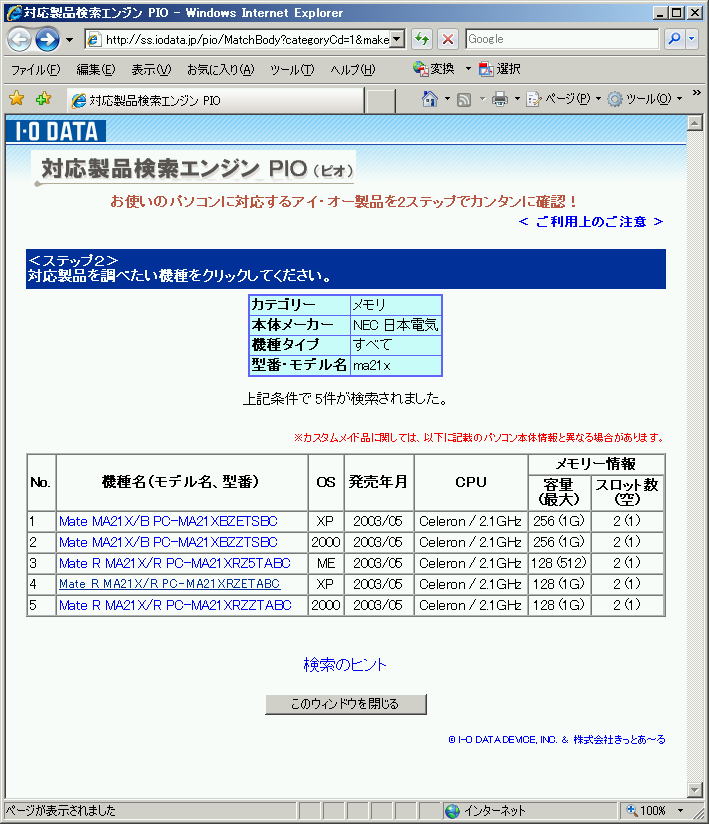
Task: Expand the zoom level dropdown arrow
Action: pos(680,810)
